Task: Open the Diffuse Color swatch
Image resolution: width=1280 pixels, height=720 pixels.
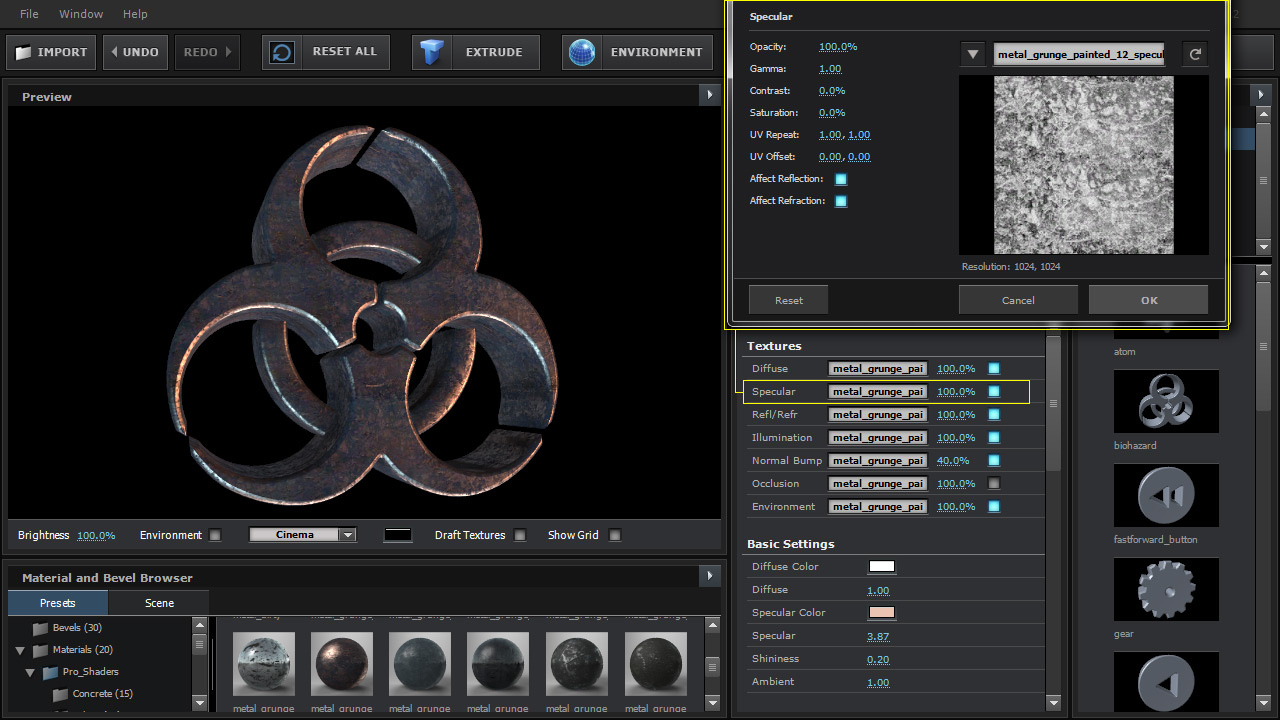Action: (x=881, y=566)
